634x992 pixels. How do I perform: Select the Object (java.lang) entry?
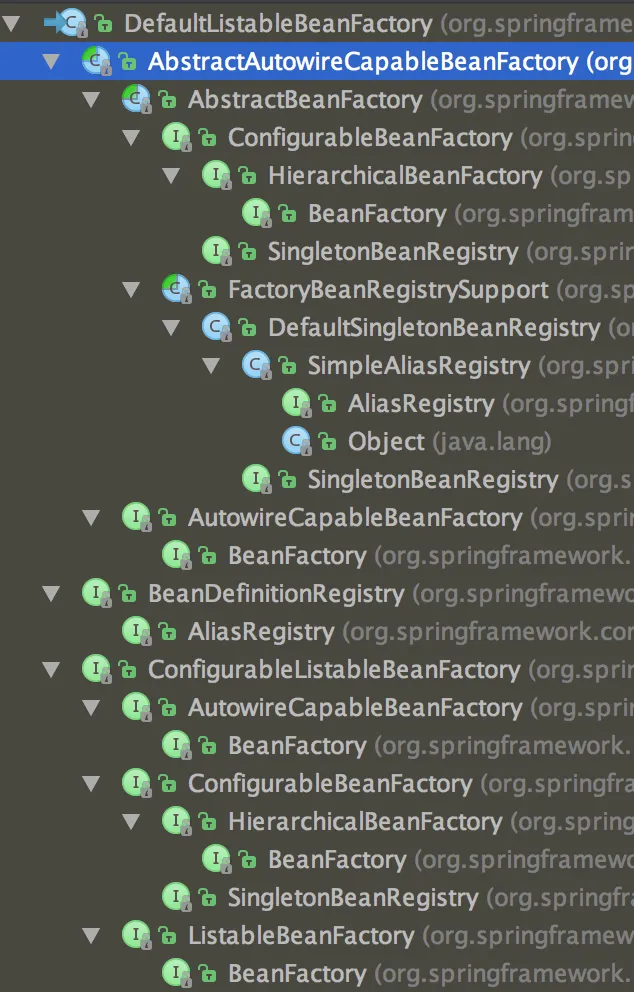(449, 442)
